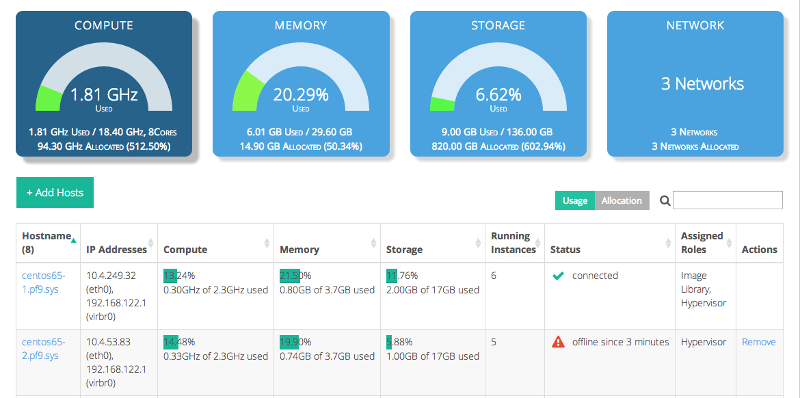Open host centos65-1.pf9.sys link
The height and width of the screenshot is (398, 800).
click(43, 282)
